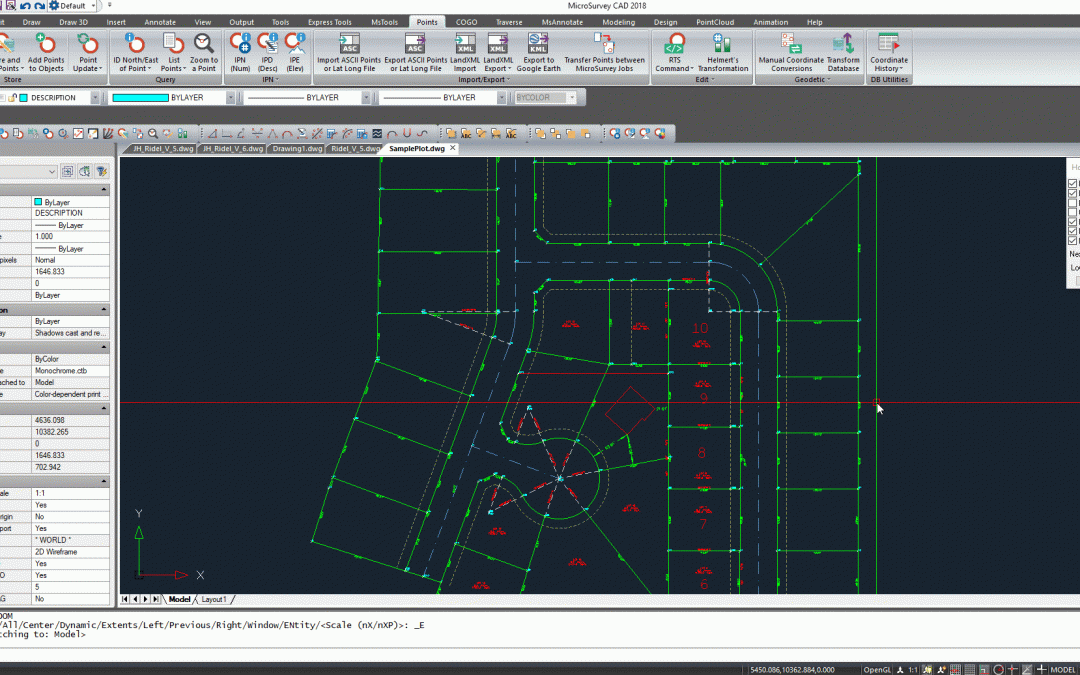Expand the cyan BYLAYER color dropdown
The image size is (1080, 675).
coord(230,98)
